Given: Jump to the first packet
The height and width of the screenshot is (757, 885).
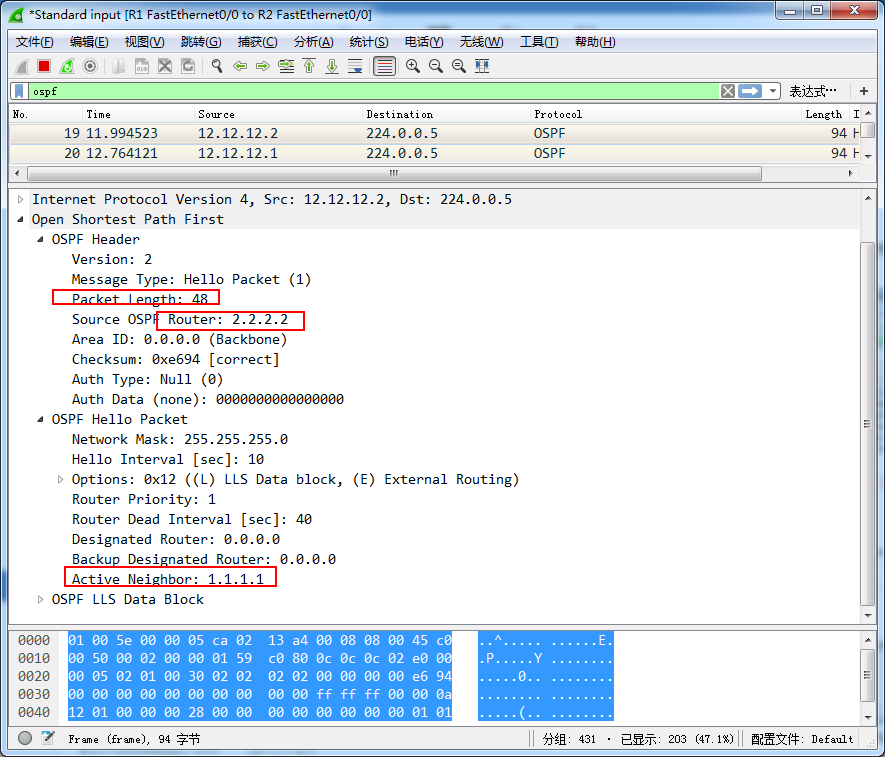Looking at the screenshot, I should (x=309, y=67).
